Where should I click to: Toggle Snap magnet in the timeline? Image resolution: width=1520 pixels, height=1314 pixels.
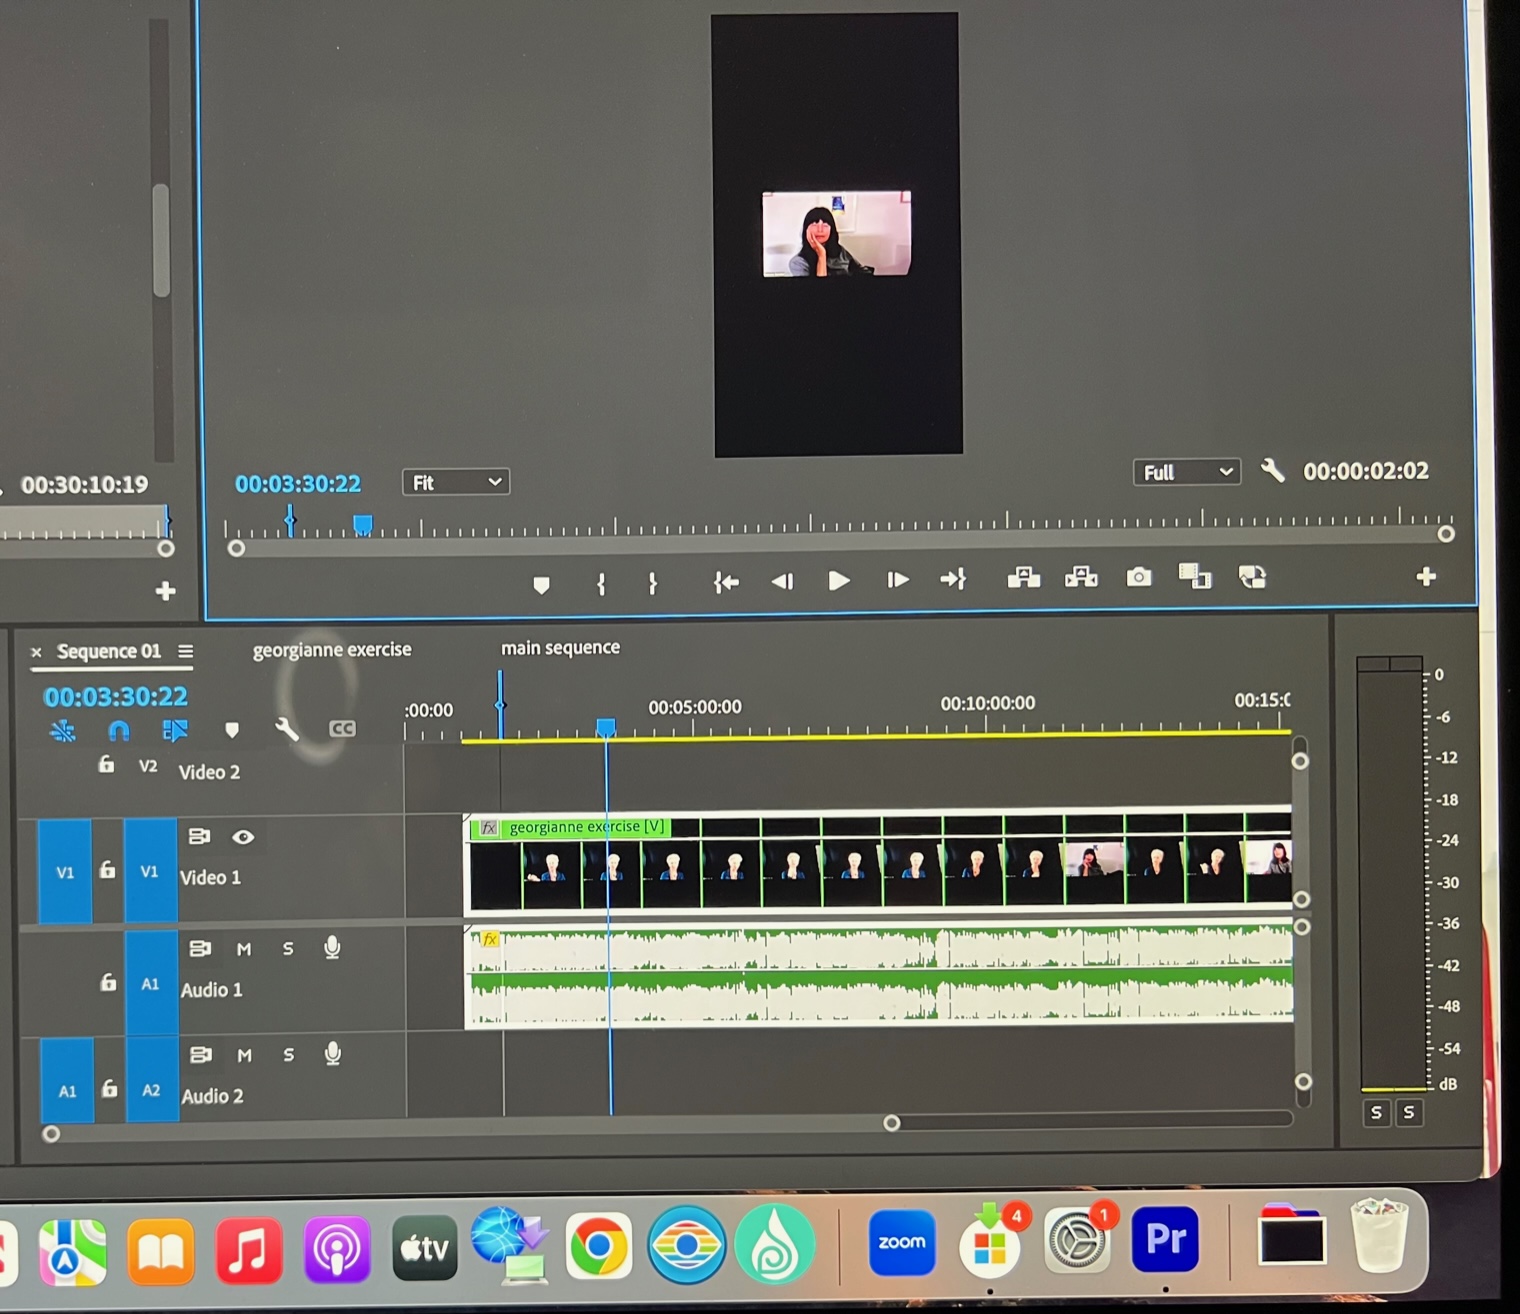119,731
